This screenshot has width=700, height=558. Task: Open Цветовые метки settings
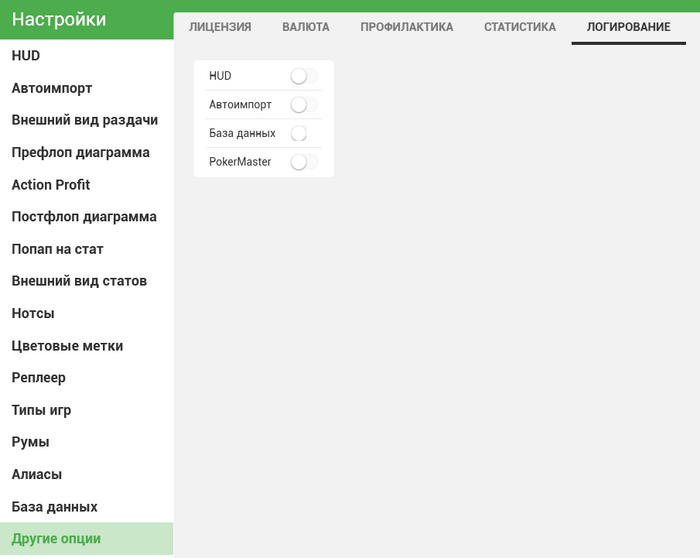coord(87,346)
